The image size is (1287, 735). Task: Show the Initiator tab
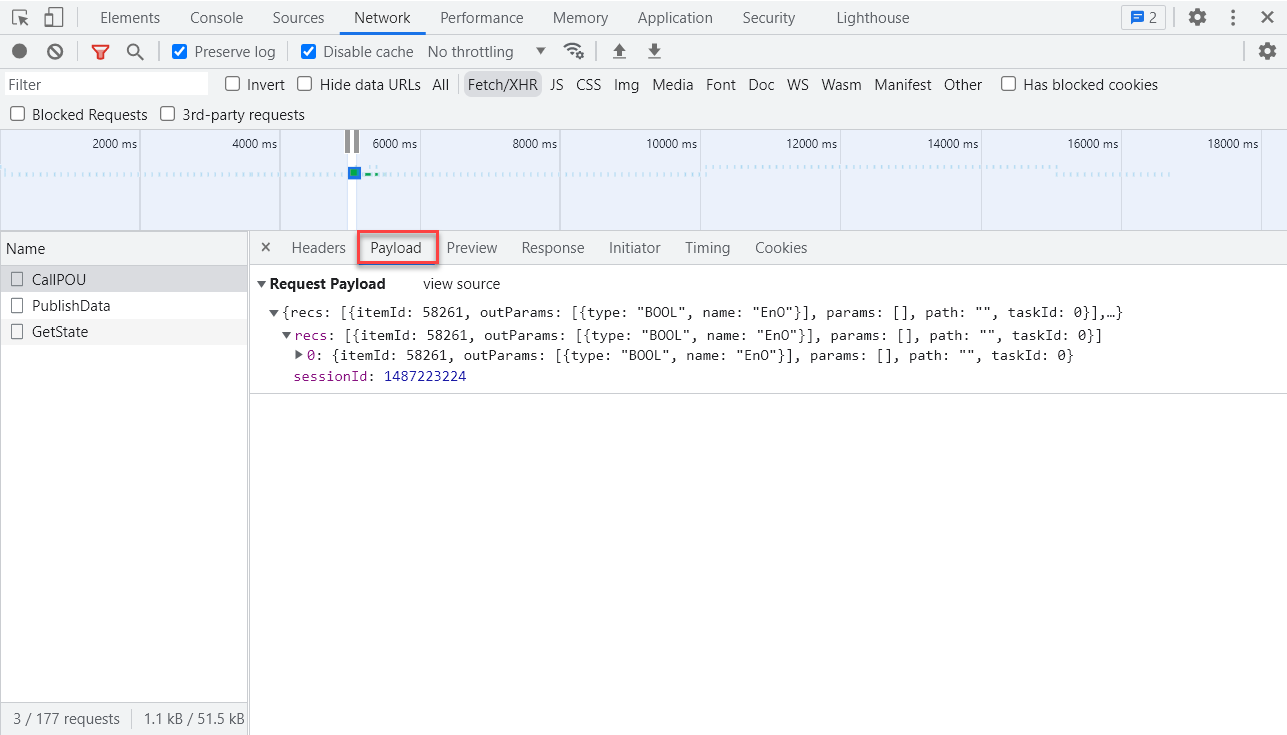[635, 248]
